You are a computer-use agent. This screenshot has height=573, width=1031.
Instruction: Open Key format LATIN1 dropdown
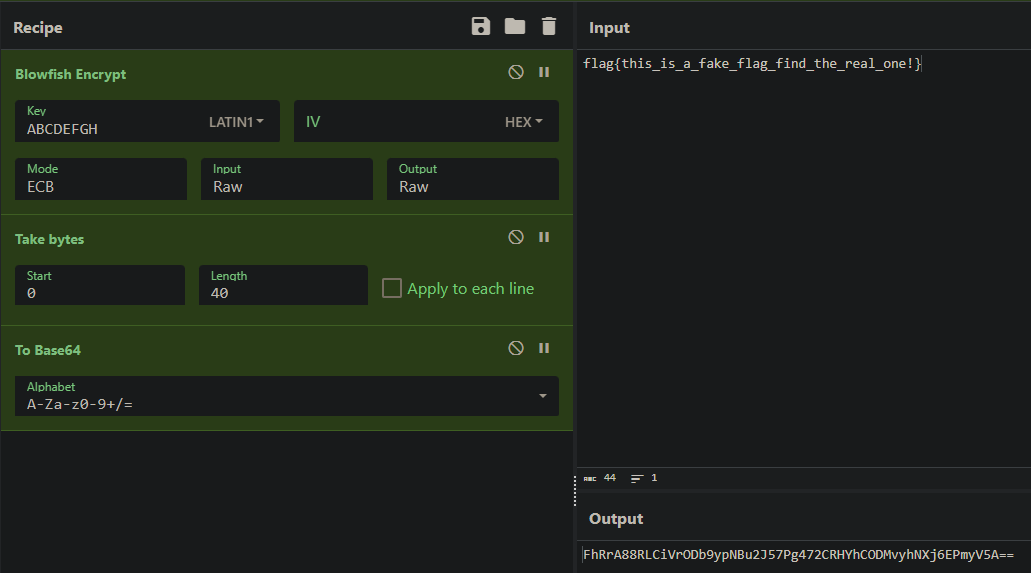236,122
